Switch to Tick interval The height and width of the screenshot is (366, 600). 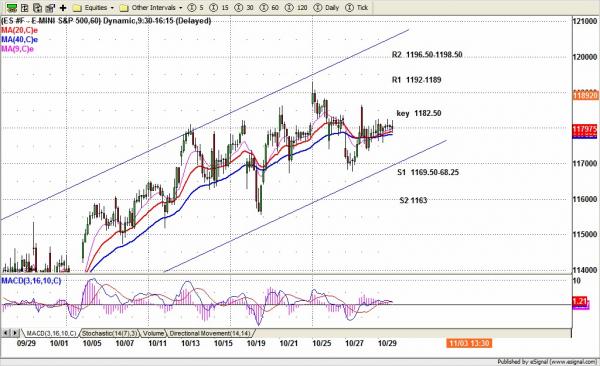(x=356, y=7)
